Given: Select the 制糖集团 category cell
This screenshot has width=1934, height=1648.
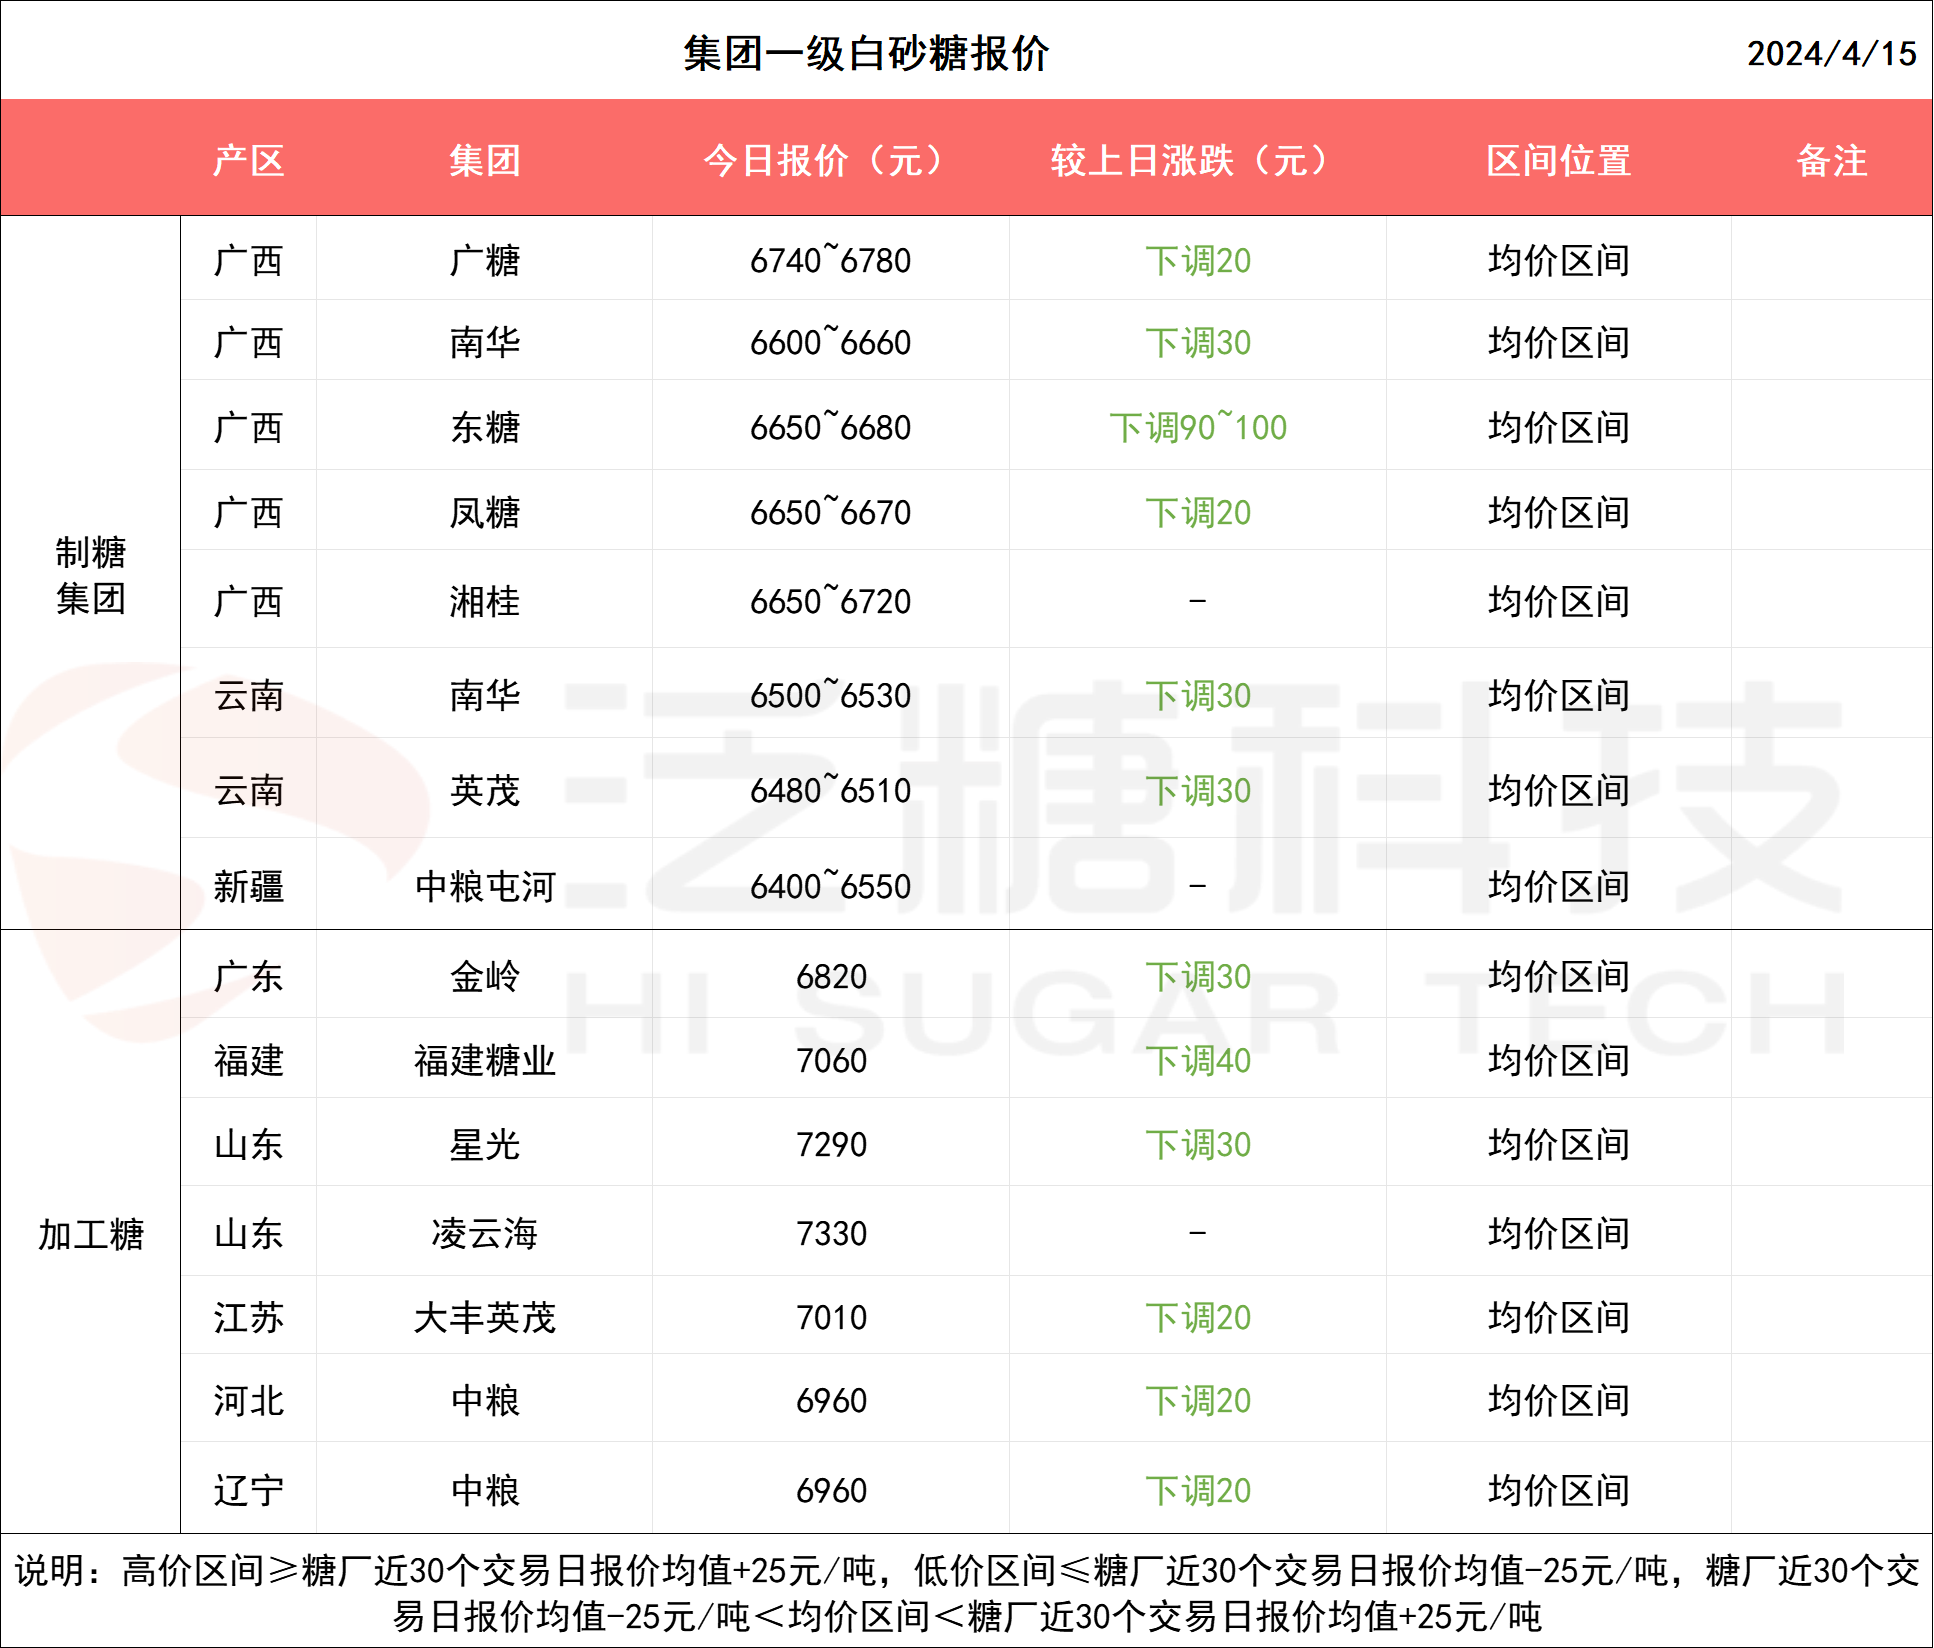Looking at the screenshot, I should click(90, 575).
